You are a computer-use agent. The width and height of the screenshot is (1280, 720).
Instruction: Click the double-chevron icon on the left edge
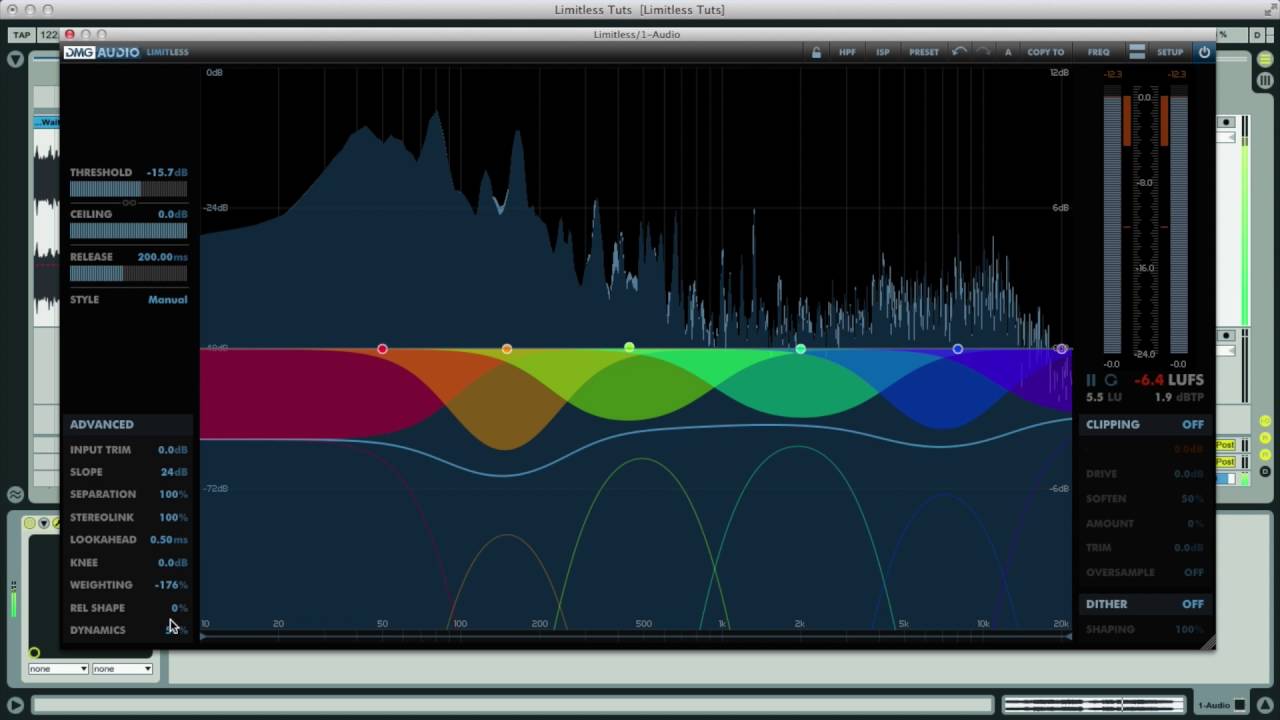pos(15,494)
